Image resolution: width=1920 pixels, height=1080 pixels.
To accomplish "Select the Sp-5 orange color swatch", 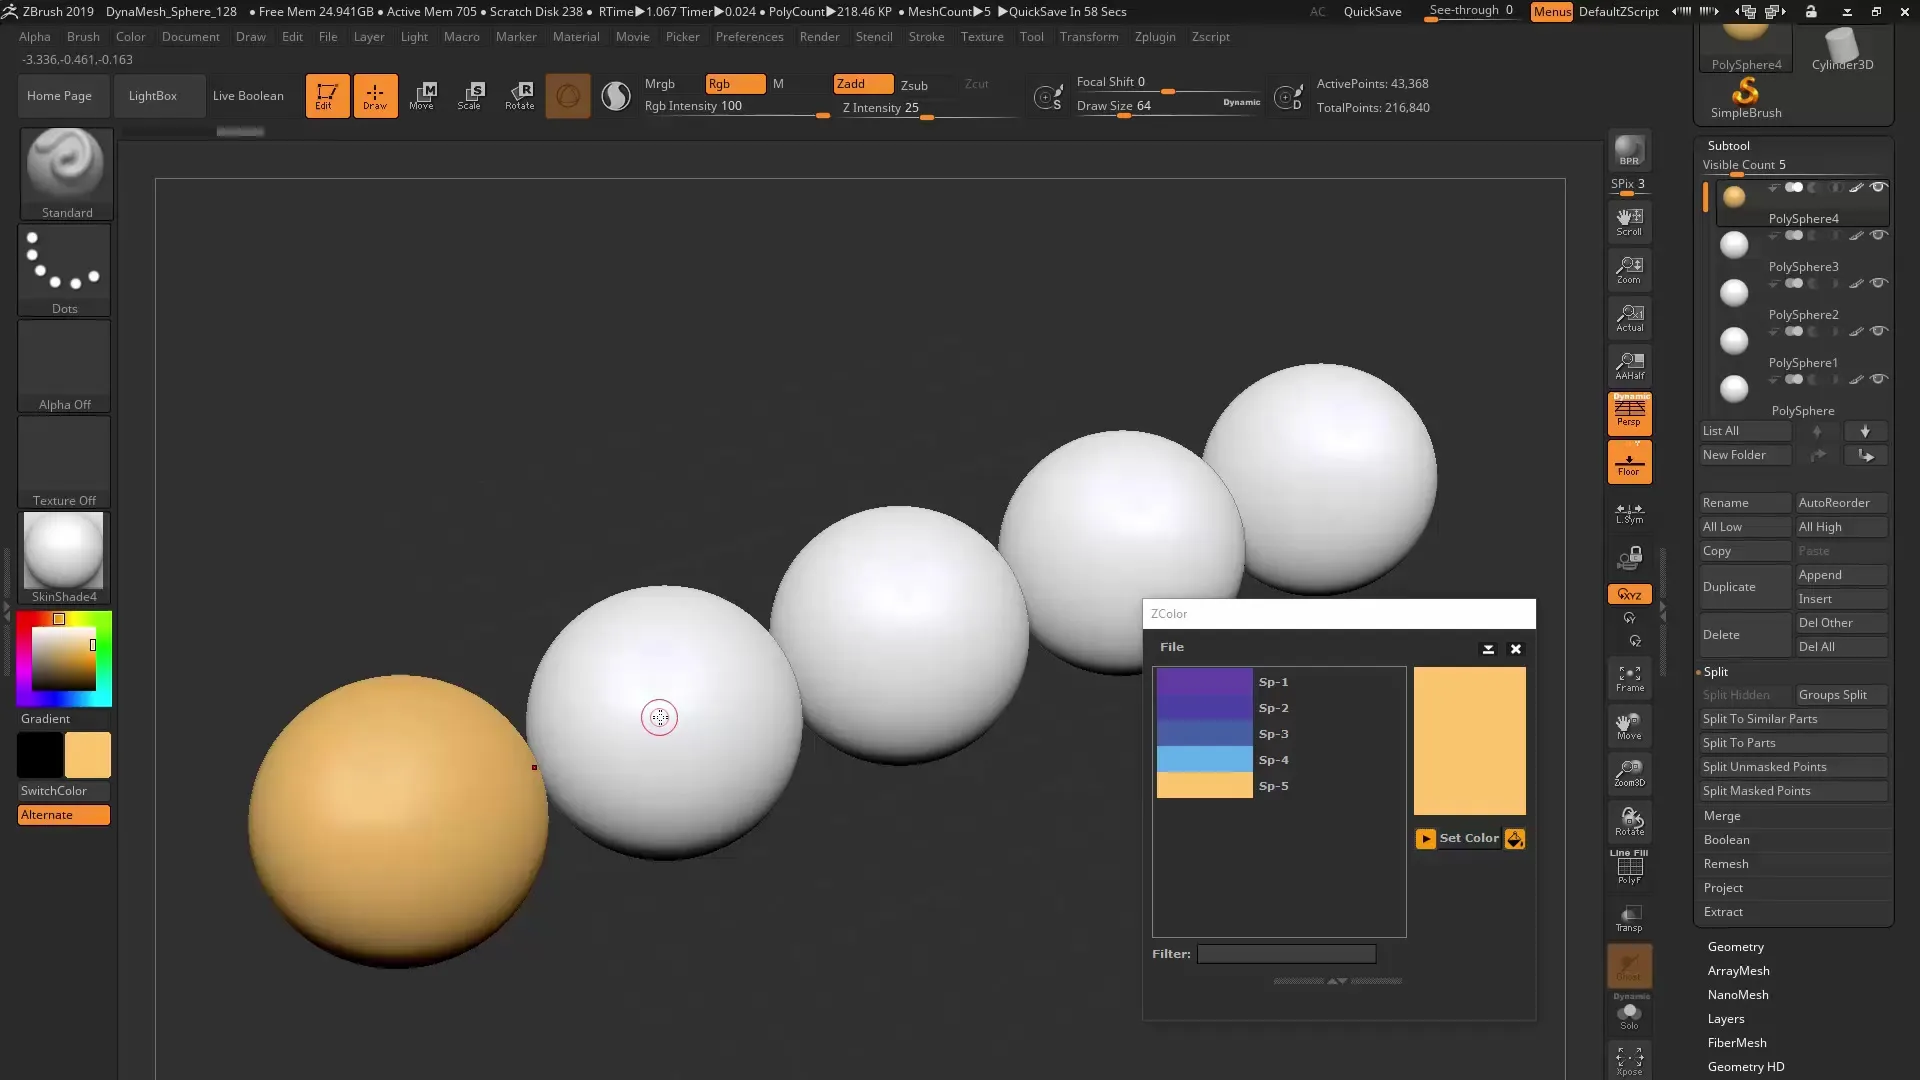I will pyautogui.click(x=1204, y=786).
